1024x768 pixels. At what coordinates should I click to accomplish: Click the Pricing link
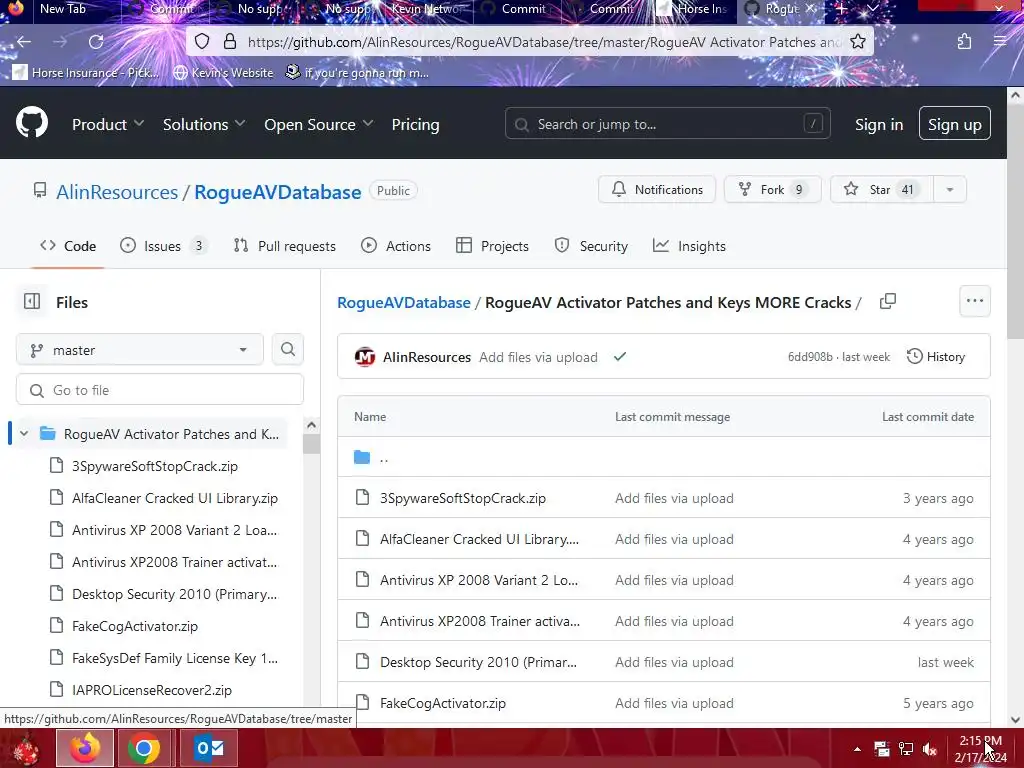(x=415, y=124)
